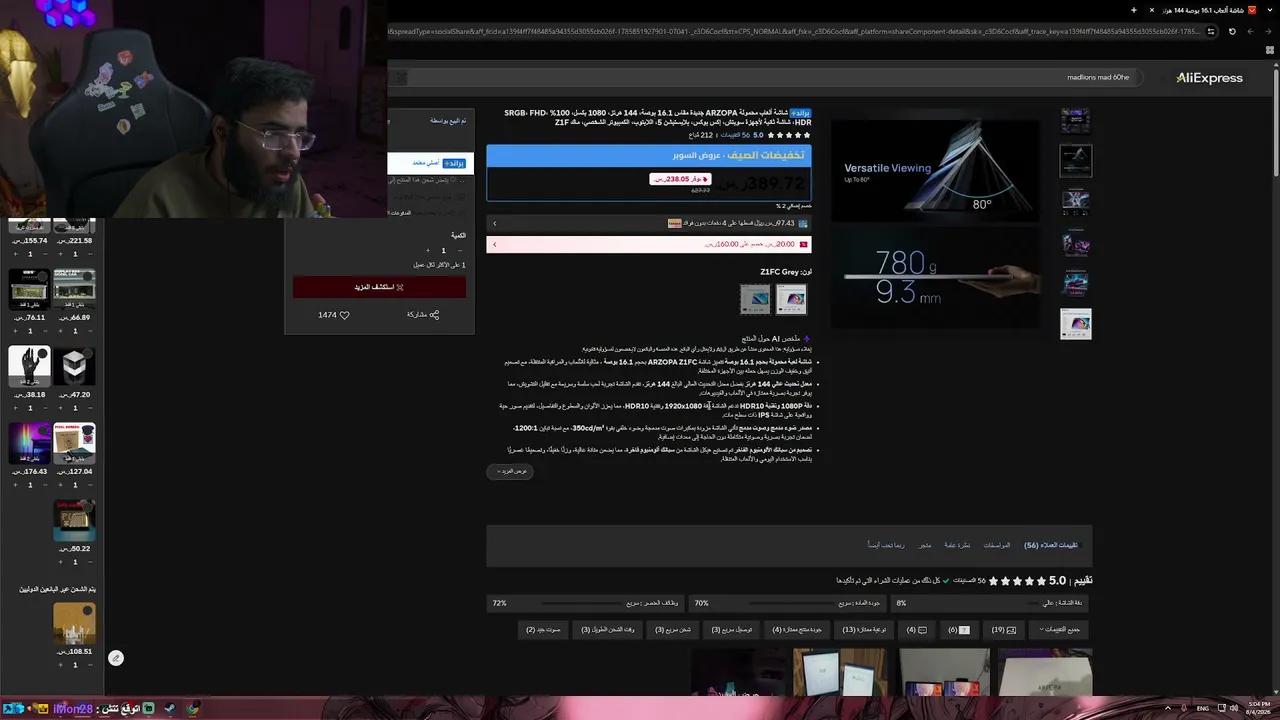Open the product thumbnail priced 66.89
1280x720 pixels.
point(74,289)
